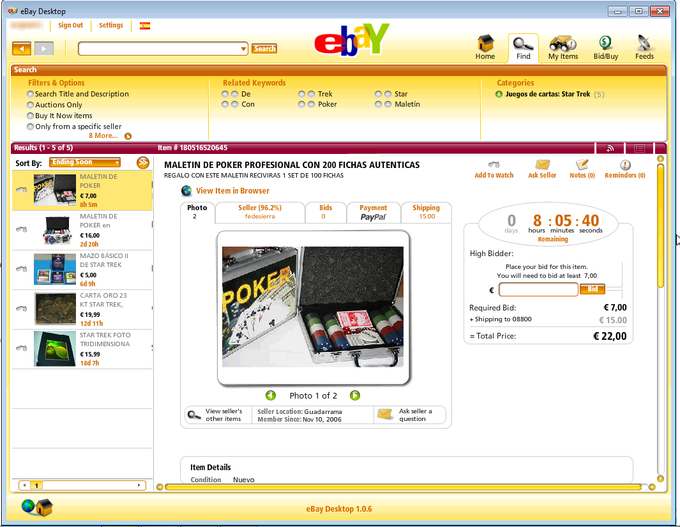Click the green plus icon by Juegos de cartas
The height and width of the screenshot is (527, 680).
pos(499,94)
